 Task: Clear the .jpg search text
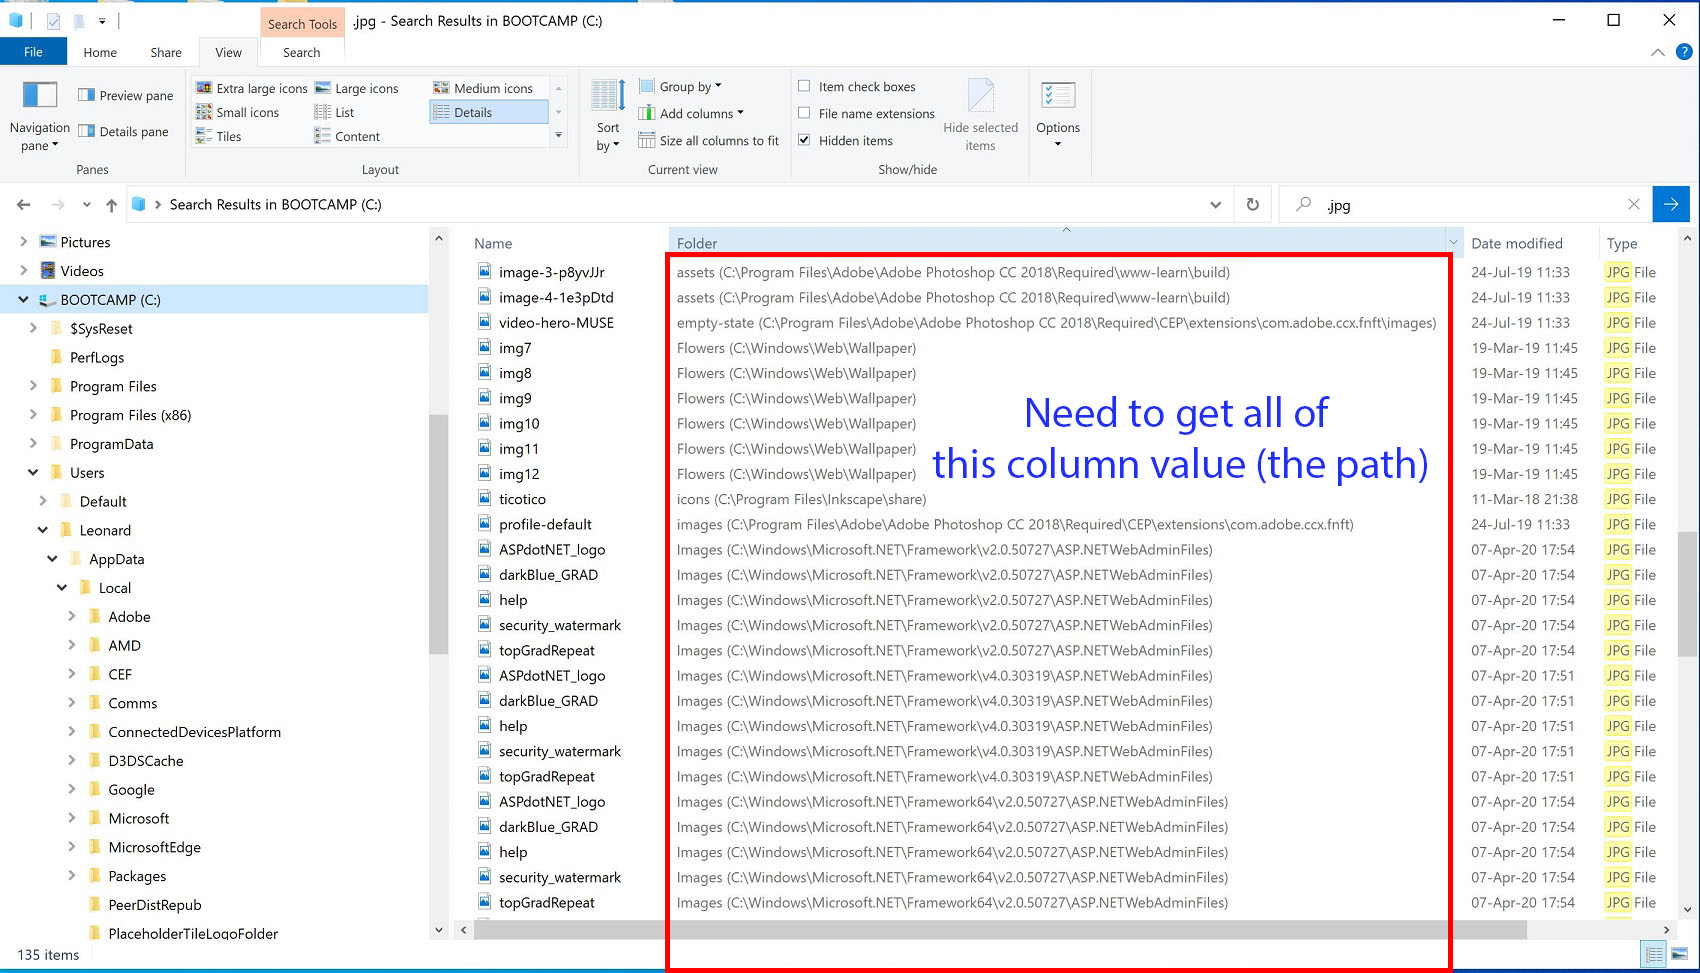1634,204
